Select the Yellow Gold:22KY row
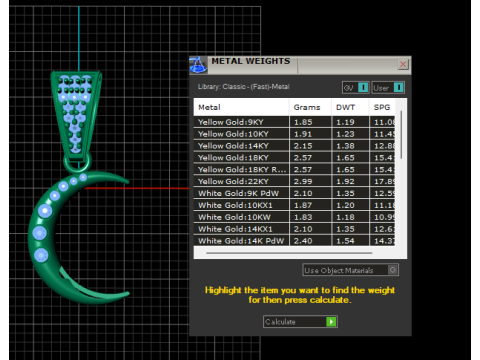Viewport: 480px width, 360px height. pyautogui.click(x=294, y=181)
